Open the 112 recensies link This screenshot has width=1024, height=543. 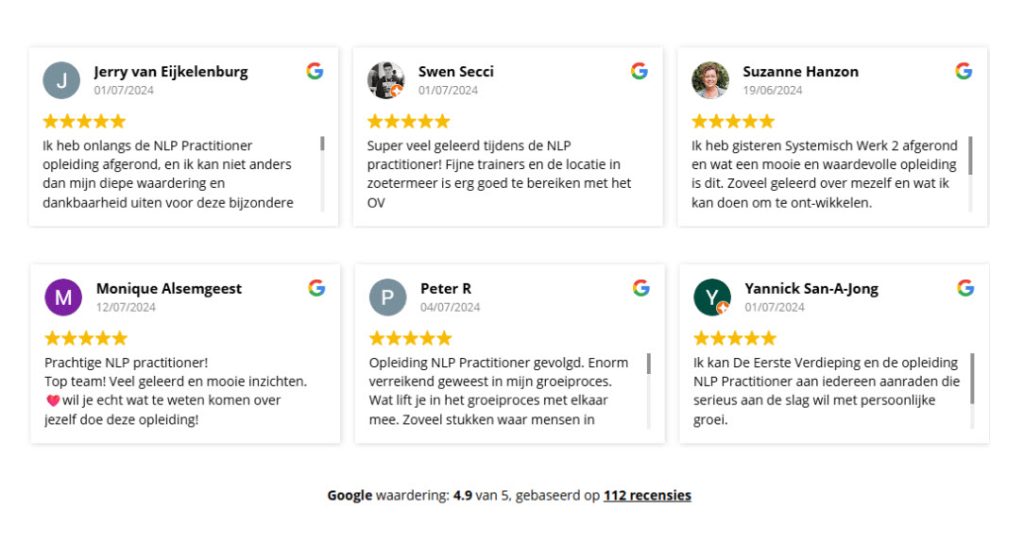647,495
